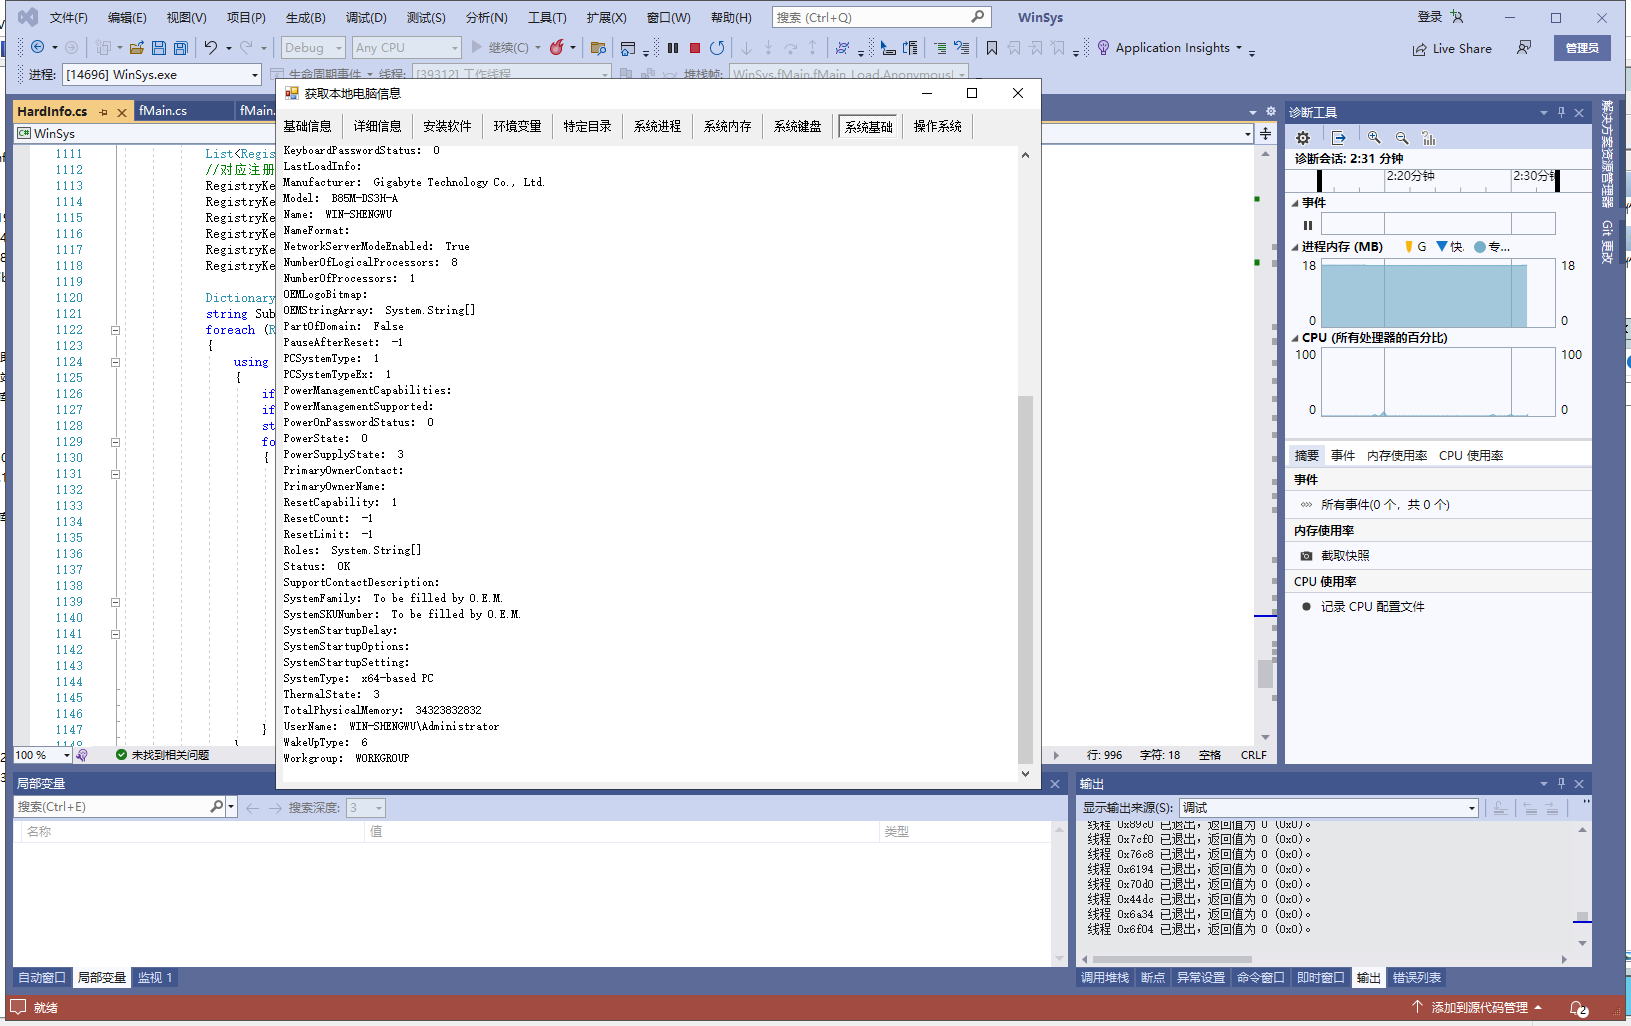The width and height of the screenshot is (1631, 1026).
Task: Click the 截取快照 snapshot camera icon
Action: 1306,556
